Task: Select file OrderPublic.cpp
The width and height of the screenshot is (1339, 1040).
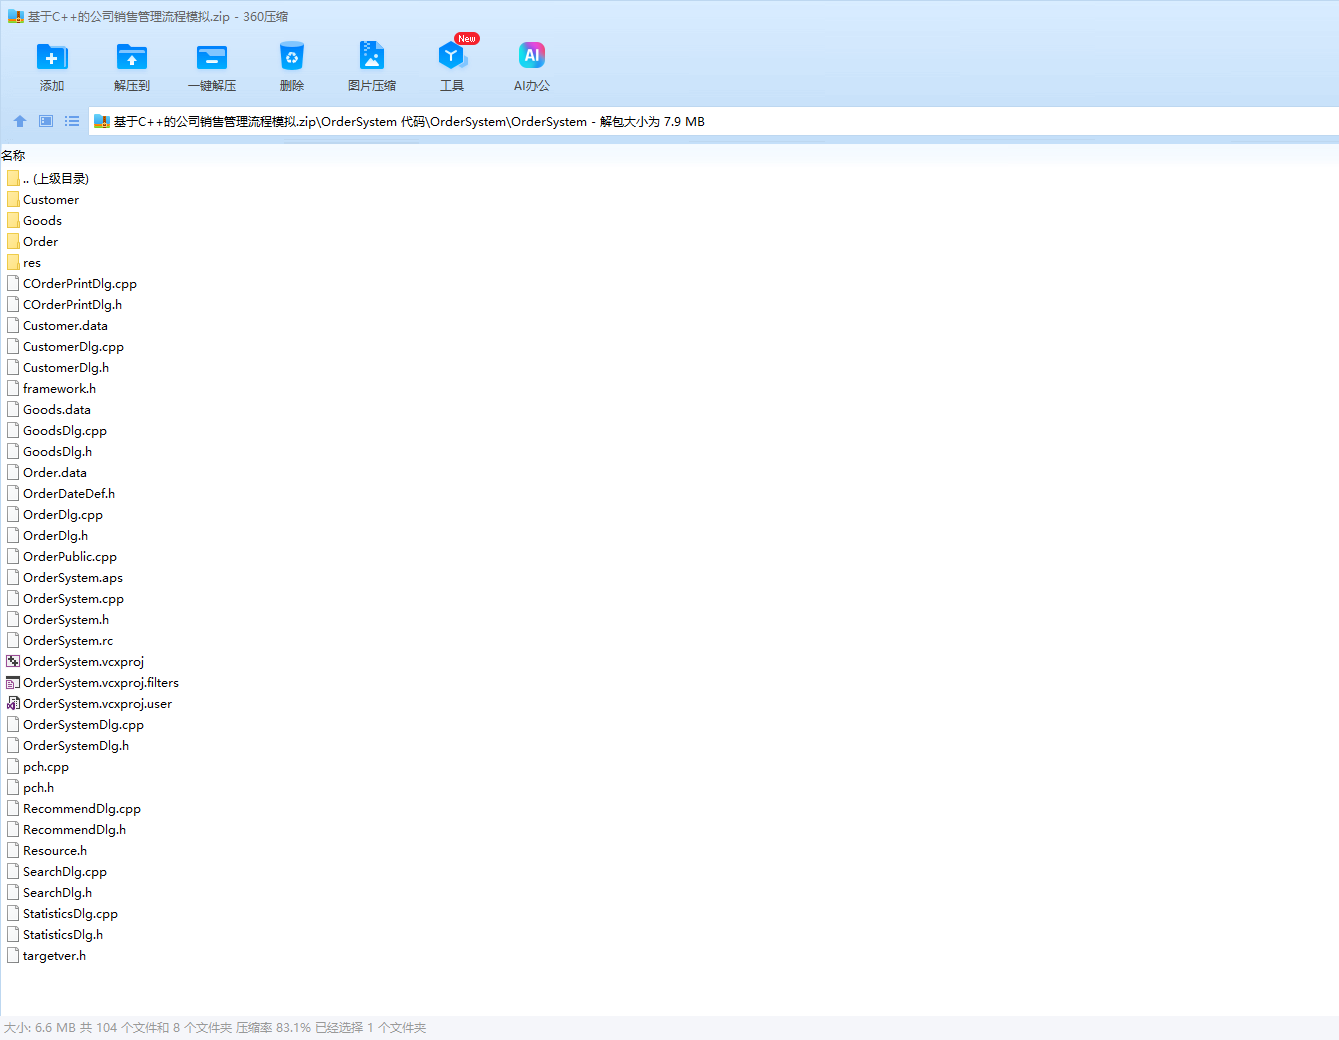Action: pos(62,556)
